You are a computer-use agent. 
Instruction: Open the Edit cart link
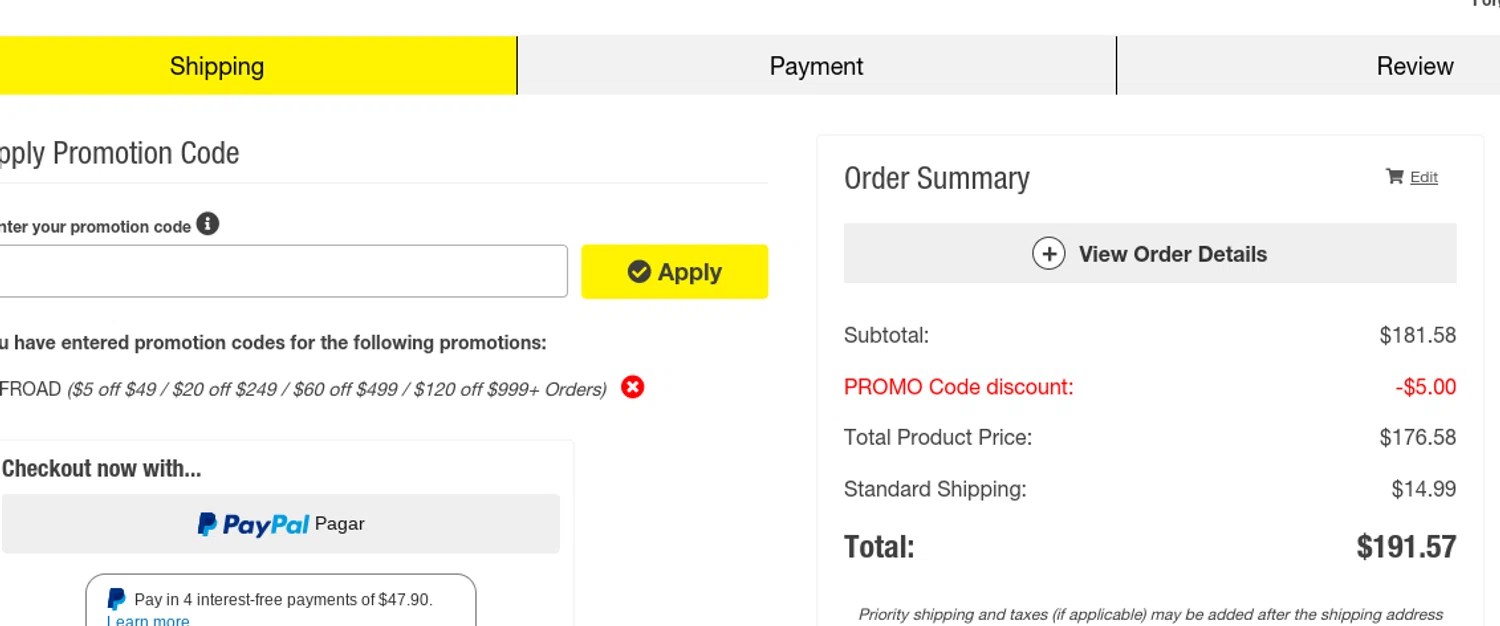(1423, 177)
